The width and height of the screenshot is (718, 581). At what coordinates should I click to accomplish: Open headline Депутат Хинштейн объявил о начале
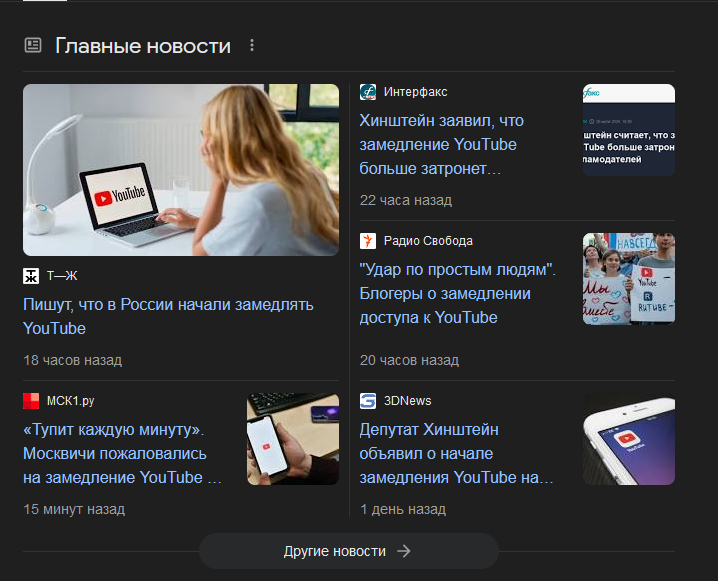(457, 453)
